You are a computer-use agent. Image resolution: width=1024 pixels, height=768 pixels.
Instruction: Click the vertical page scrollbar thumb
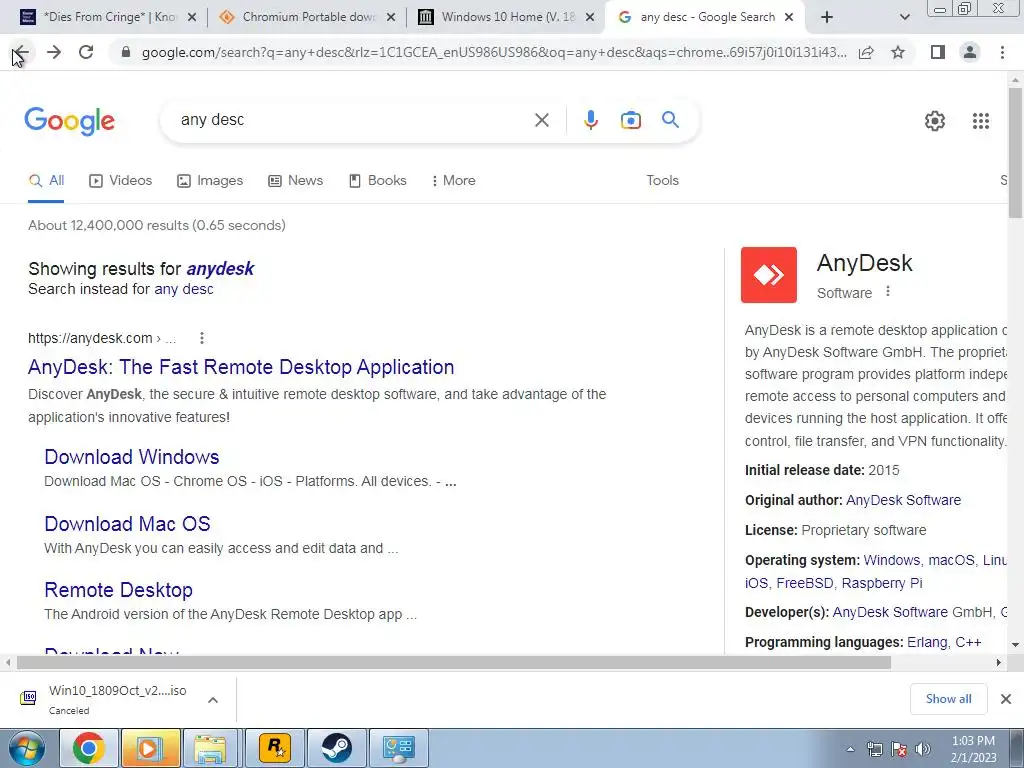point(1015,153)
